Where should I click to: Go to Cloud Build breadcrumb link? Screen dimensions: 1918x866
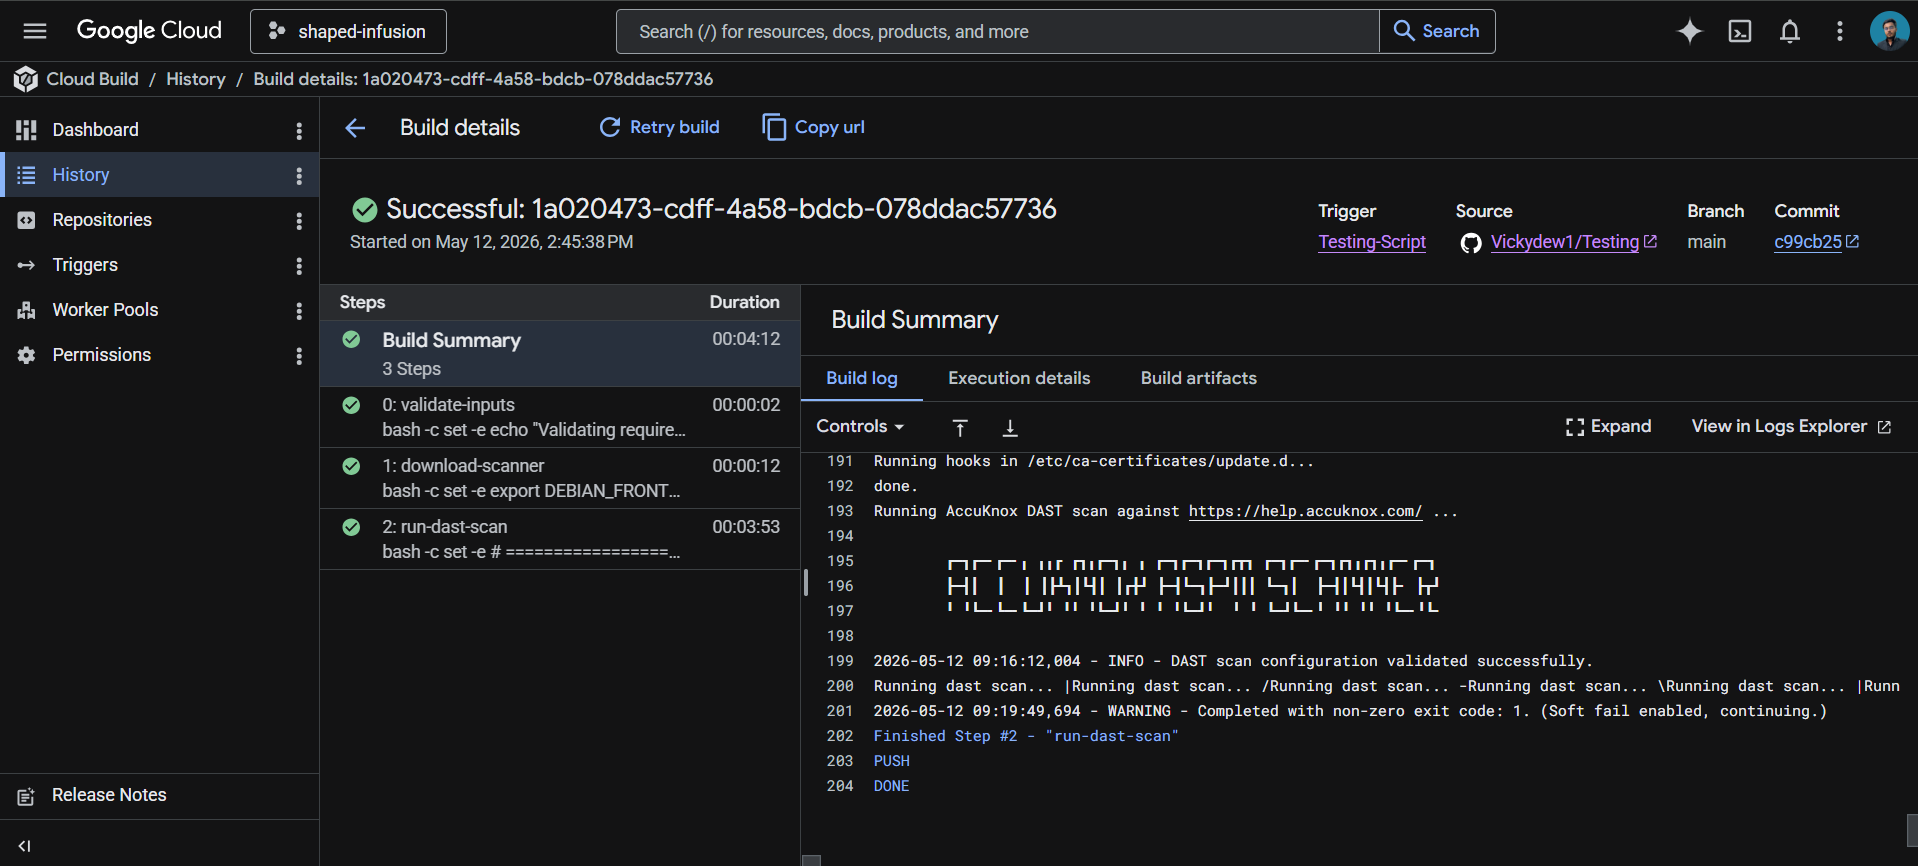(92, 79)
